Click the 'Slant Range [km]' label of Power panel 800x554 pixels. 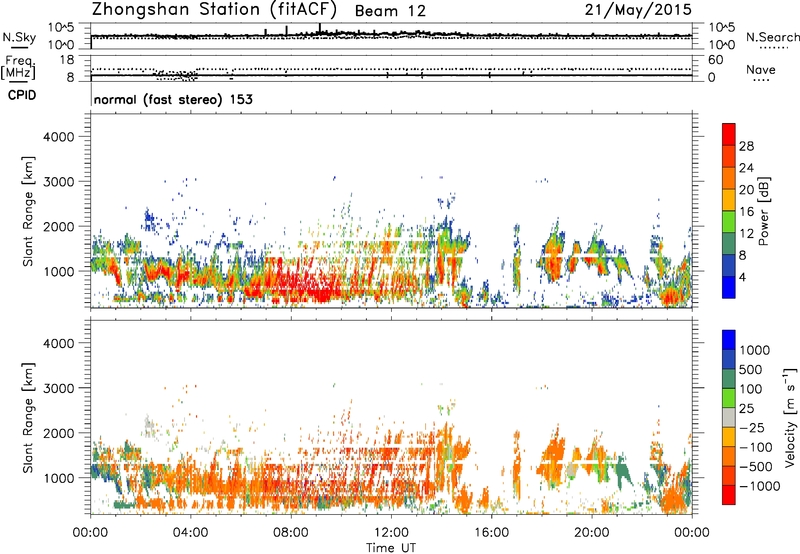click(28, 211)
